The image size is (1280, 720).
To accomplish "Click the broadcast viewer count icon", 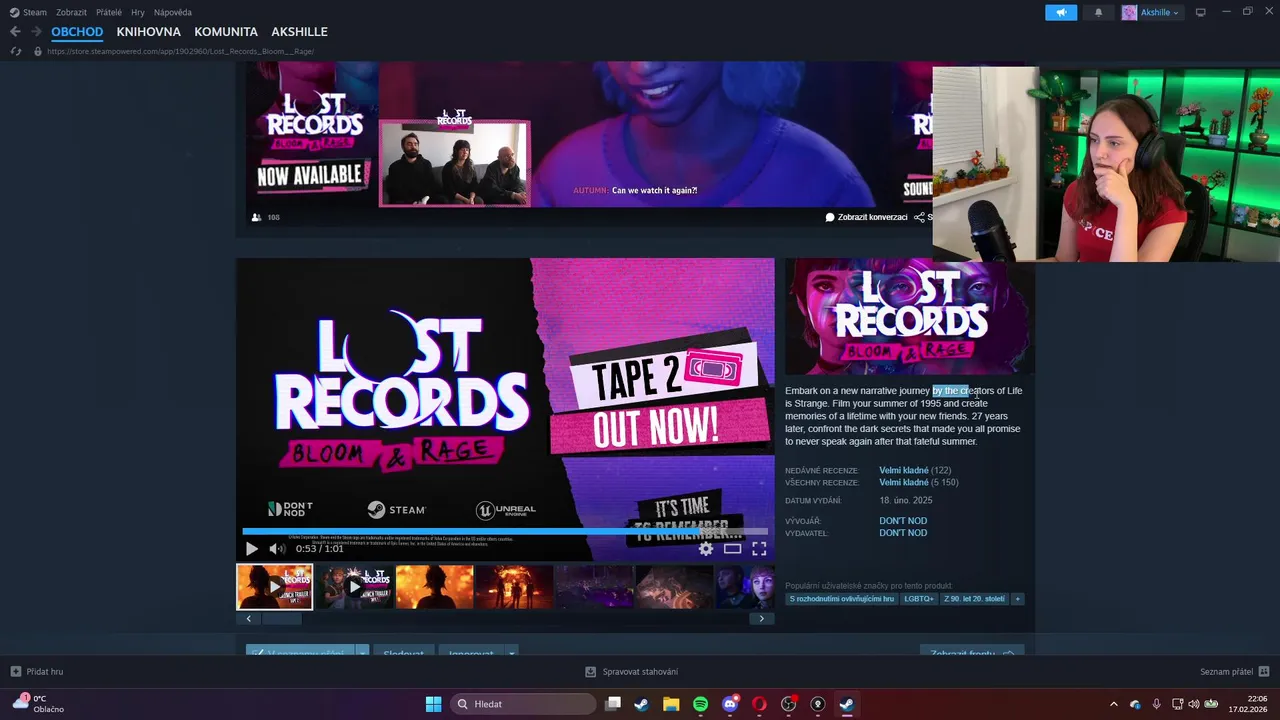I will 257,217.
